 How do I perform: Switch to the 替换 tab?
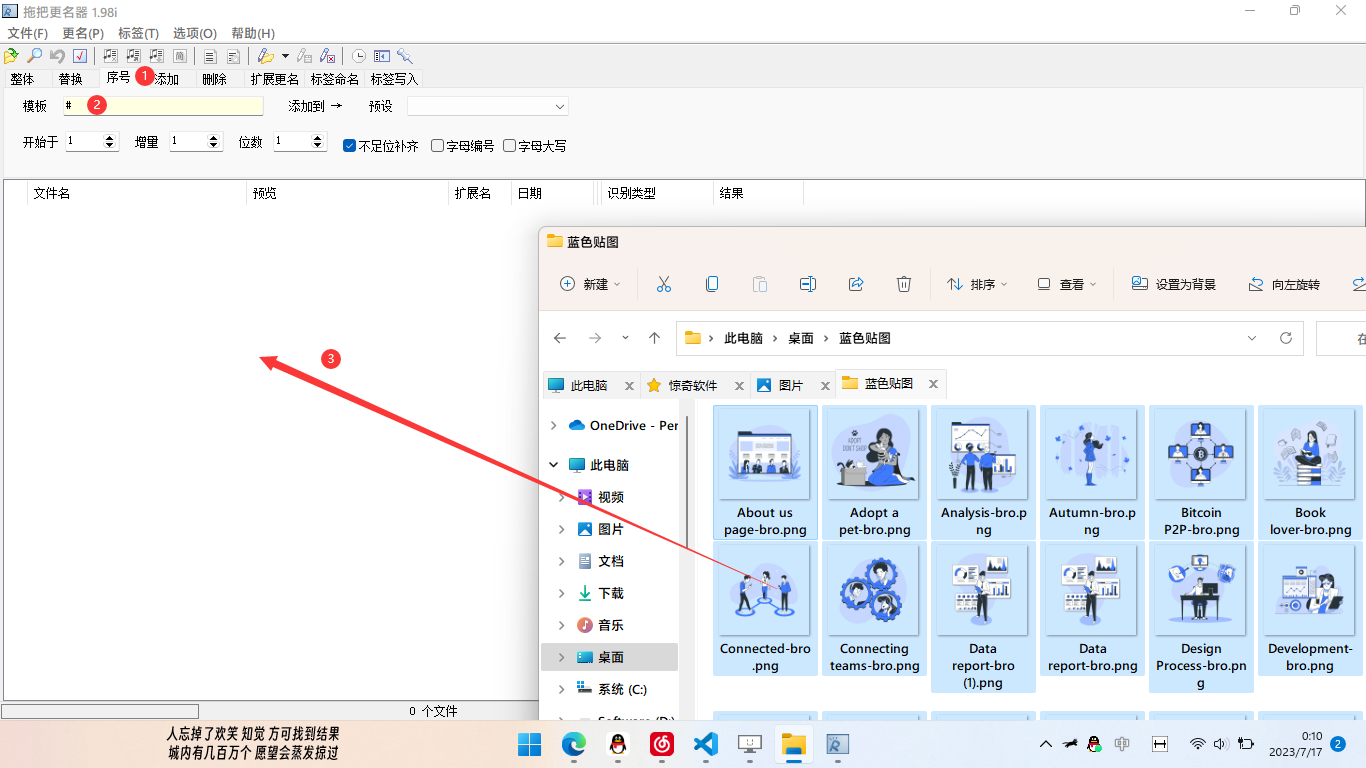click(70, 79)
